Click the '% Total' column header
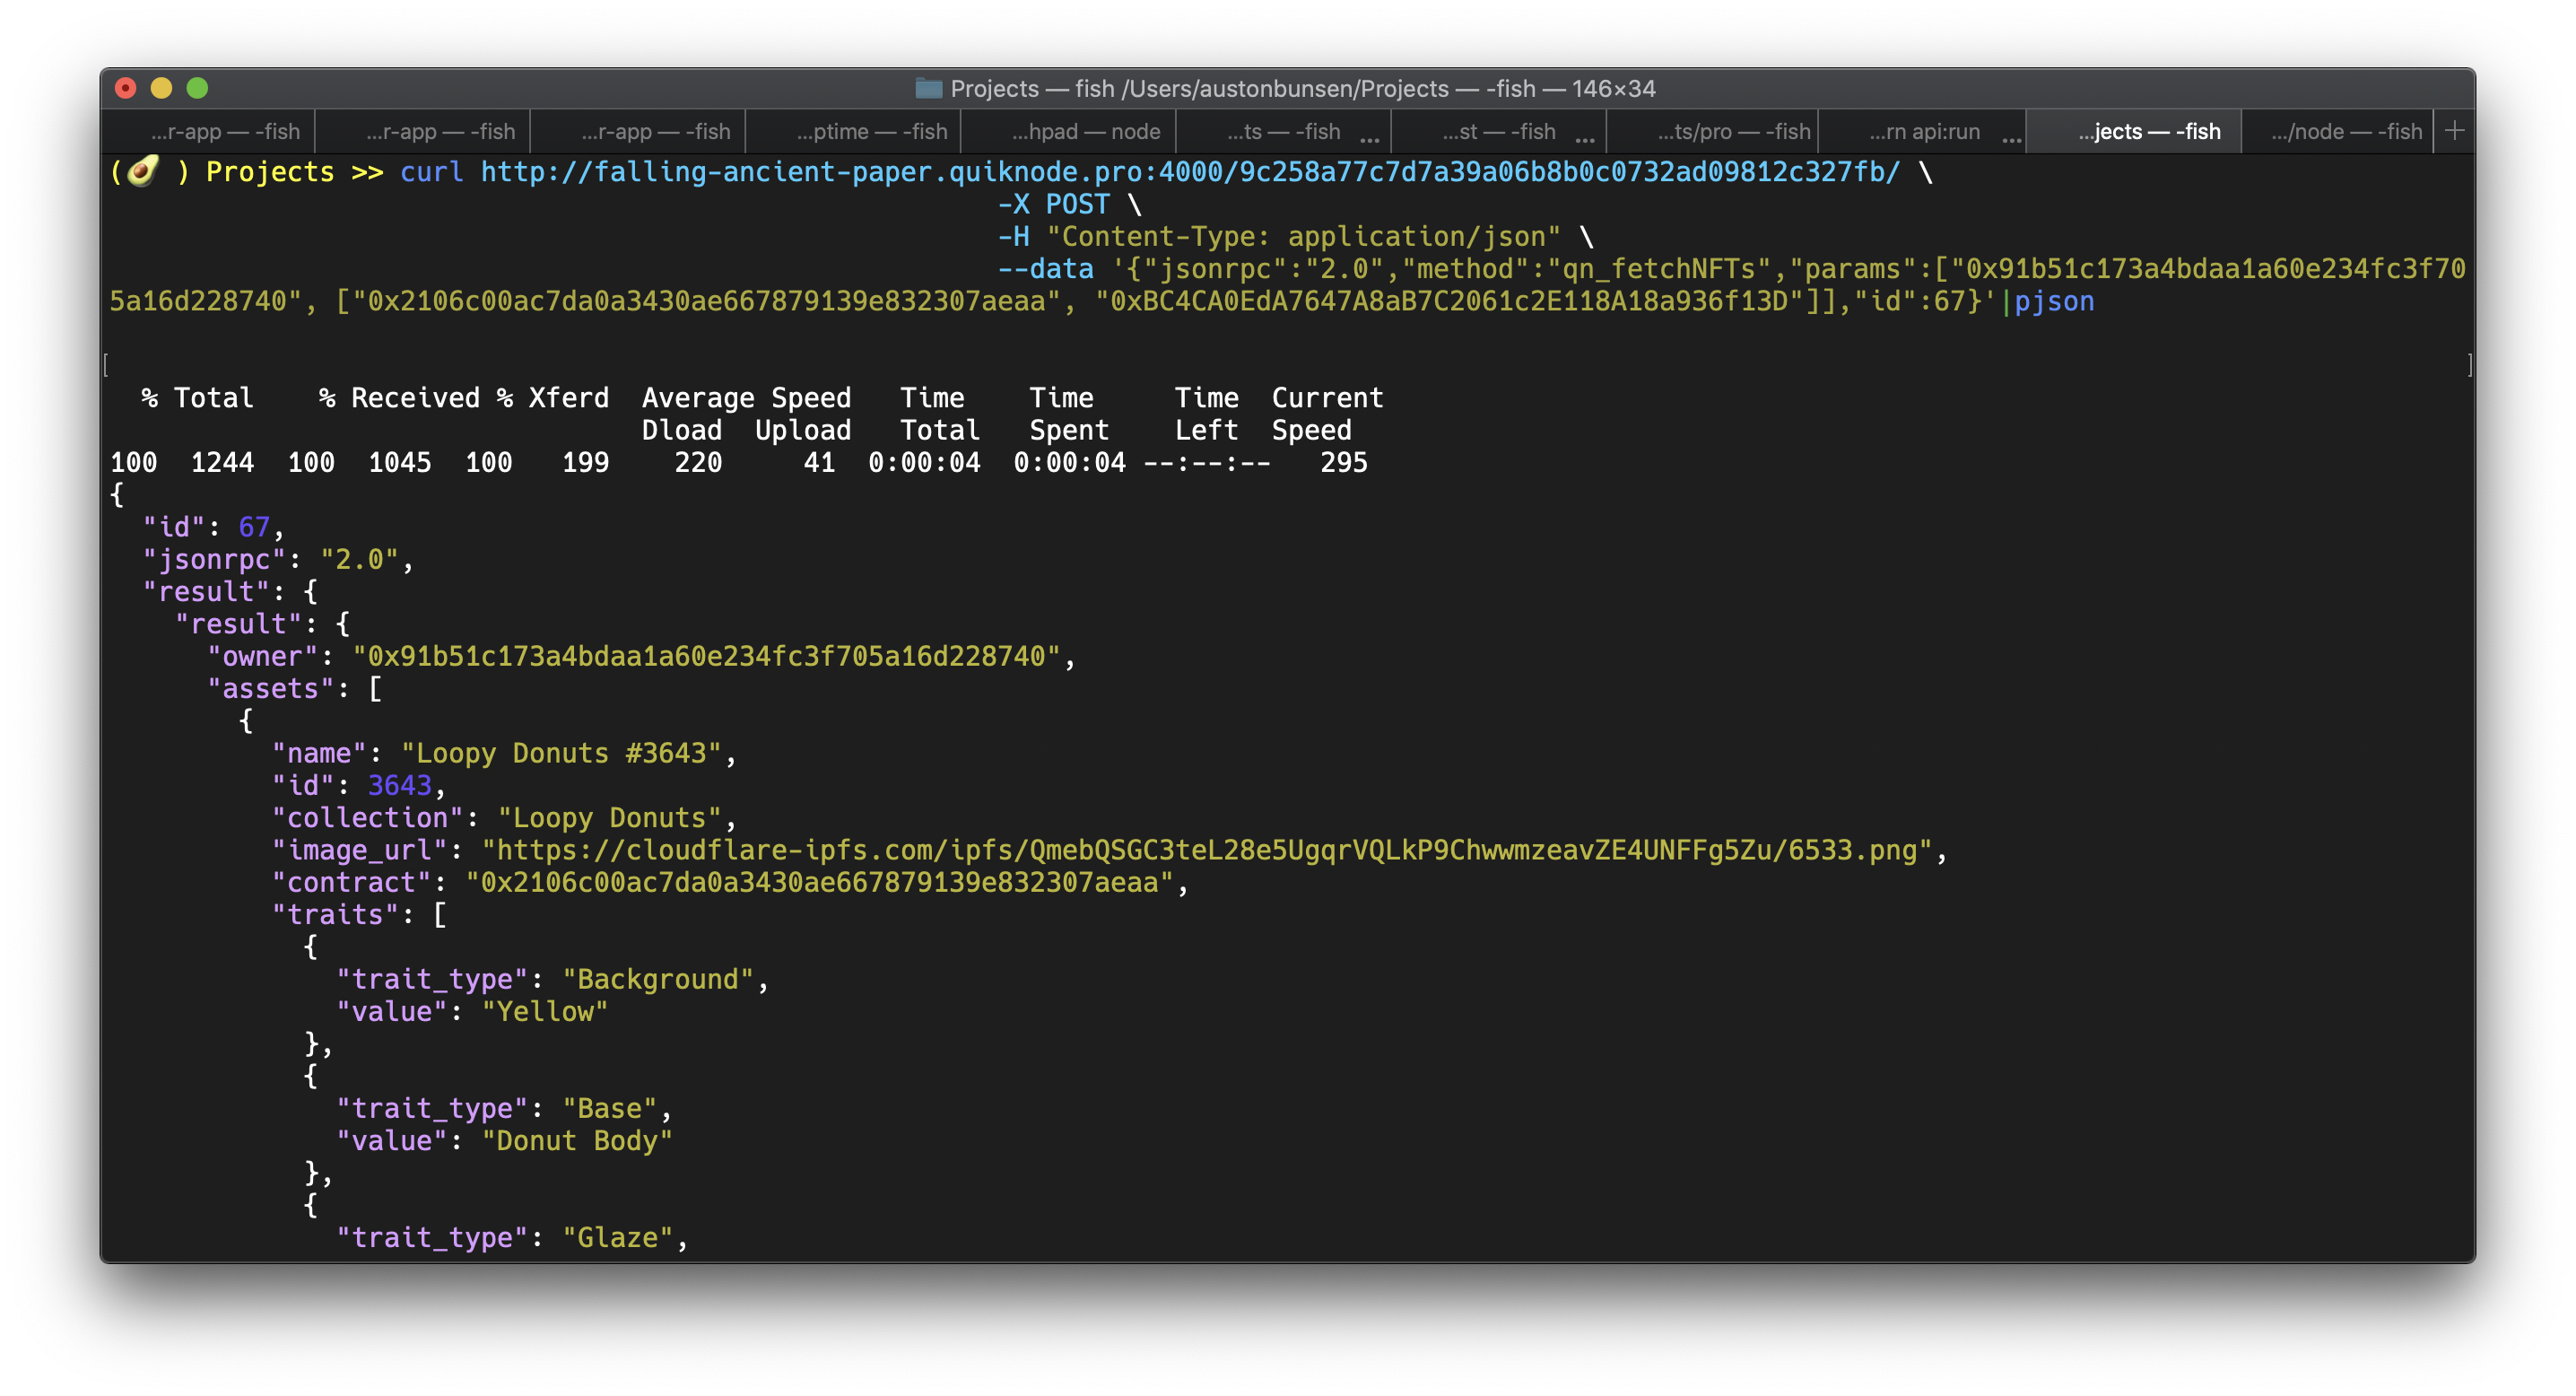Viewport: 2576px width, 1396px height. pyautogui.click(x=197, y=398)
